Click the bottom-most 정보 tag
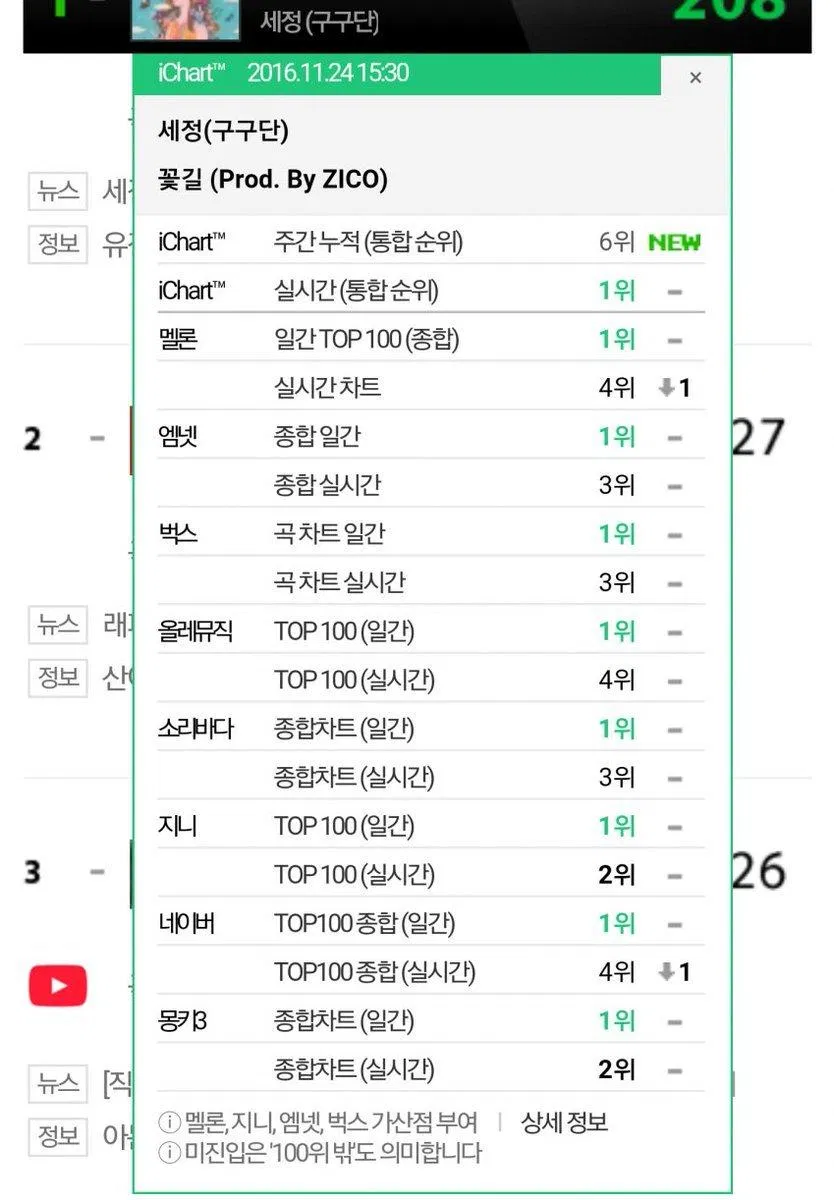Viewport: 834px width, 1200px height. [x=58, y=1135]
